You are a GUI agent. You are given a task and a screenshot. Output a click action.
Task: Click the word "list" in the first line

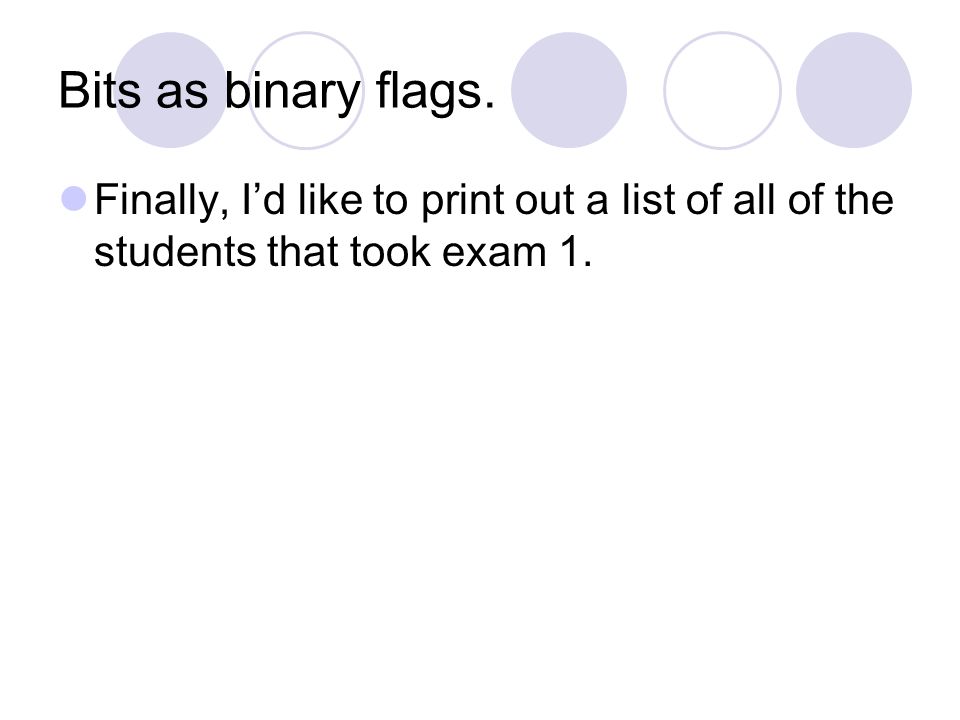649,200
